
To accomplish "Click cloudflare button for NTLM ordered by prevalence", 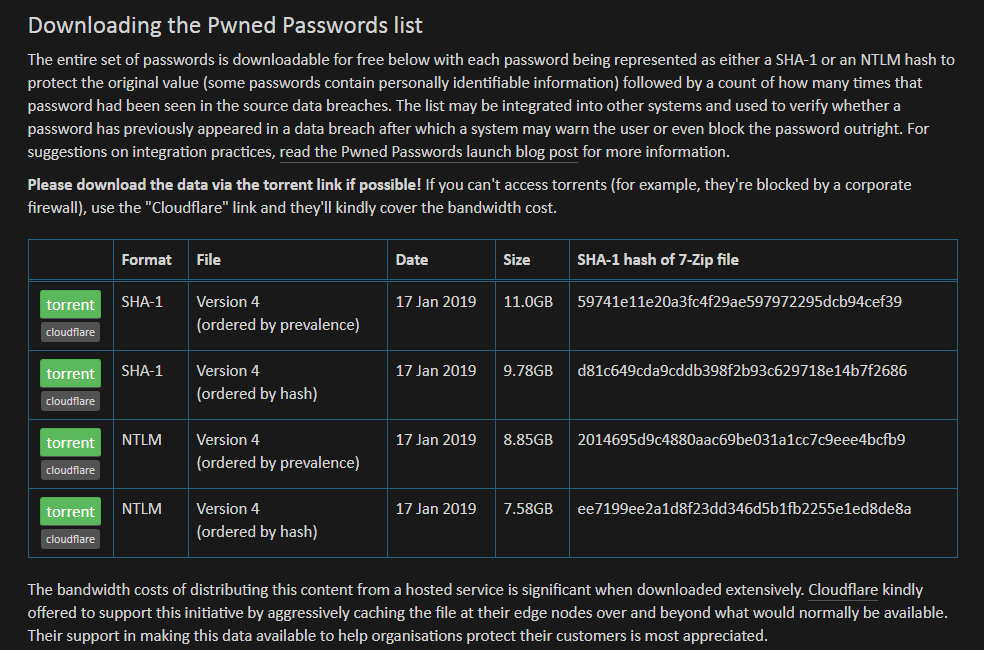I will [x=70, y=470].
